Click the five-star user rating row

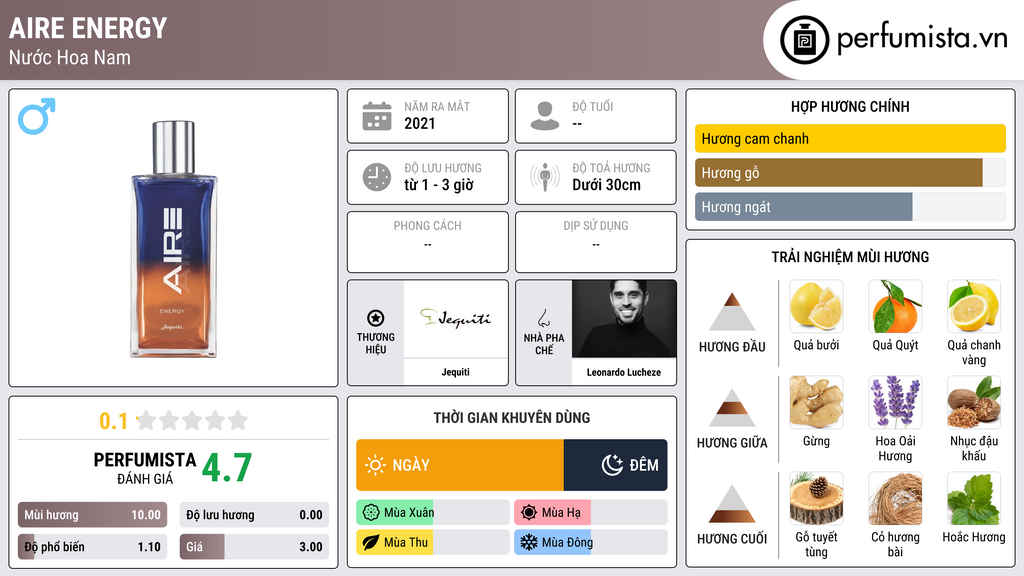pyautogui.click(x=193, y=420)
